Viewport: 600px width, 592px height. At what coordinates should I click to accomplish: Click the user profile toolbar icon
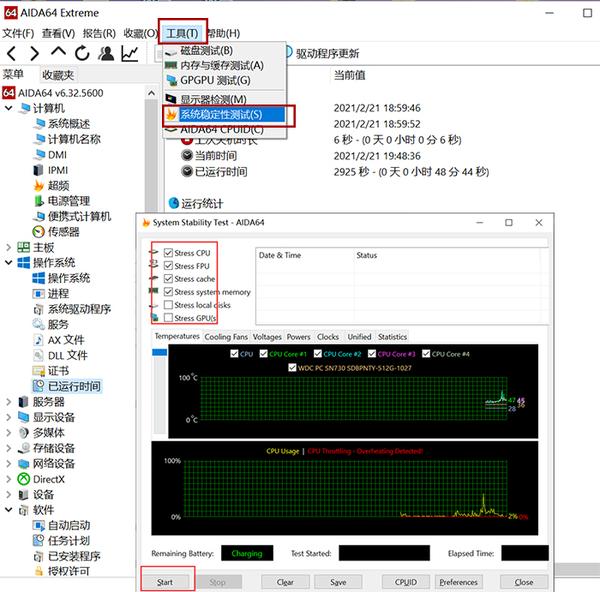coord(106,53)
